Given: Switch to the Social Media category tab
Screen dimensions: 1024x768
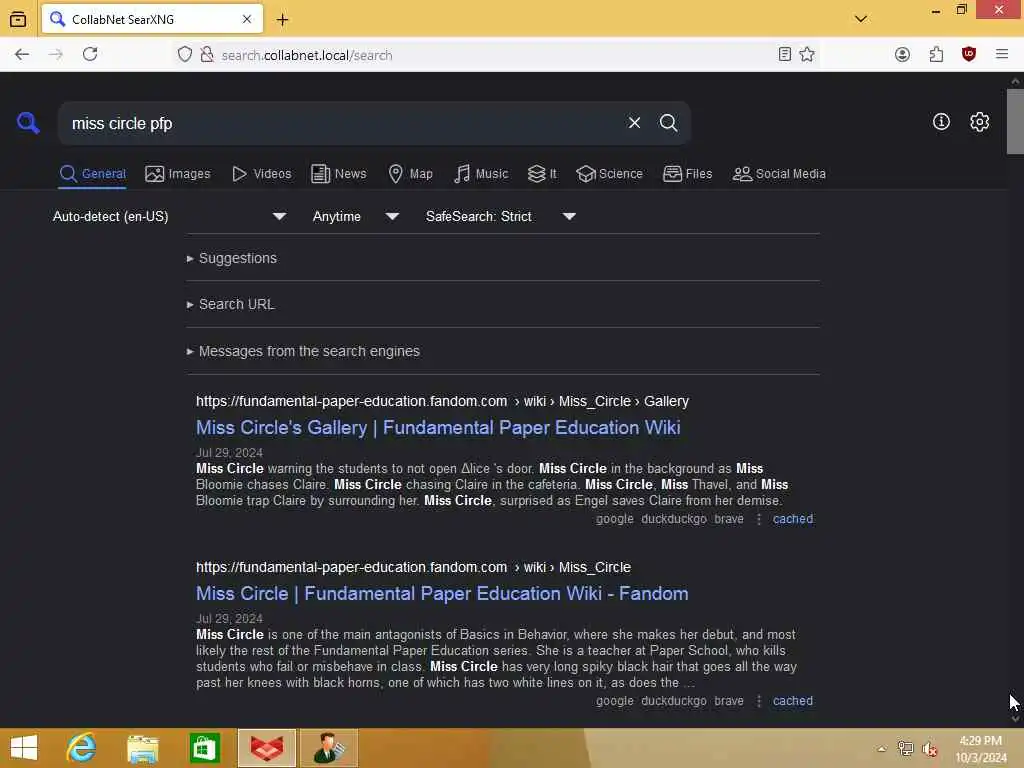Looking at the screenshot, I should (779, 174).
